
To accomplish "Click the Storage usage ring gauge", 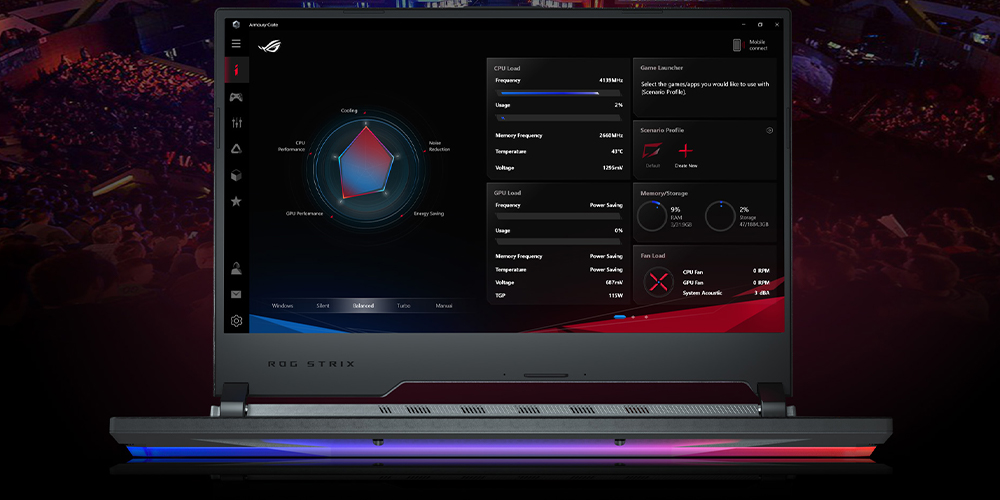I will (720, 216).
